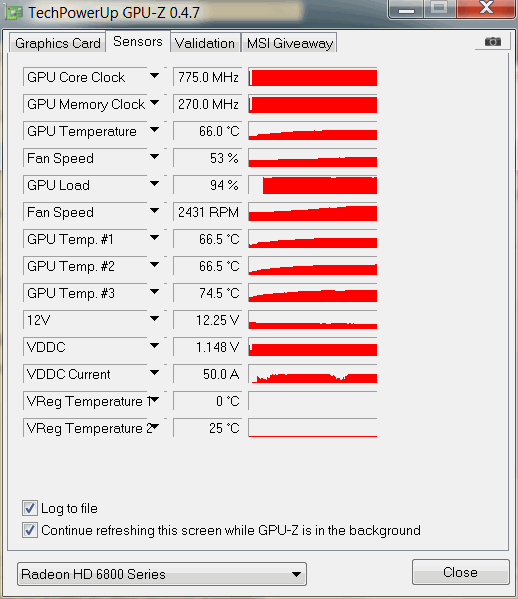
Task: Click the 775.0 MHz value field
Action: pos(207,77)
